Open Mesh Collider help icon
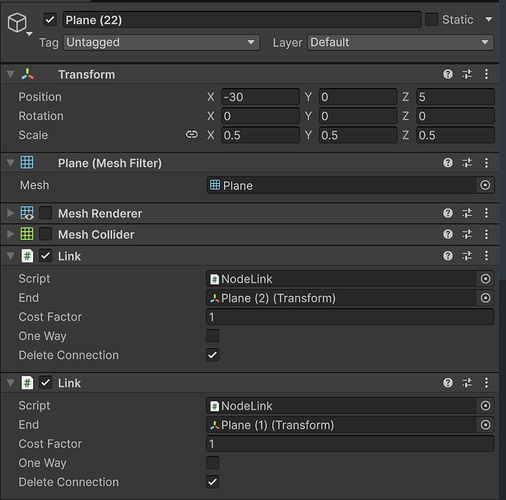Image resolution: width=506 pixels, height=500 pixels. tap(448, 234)
